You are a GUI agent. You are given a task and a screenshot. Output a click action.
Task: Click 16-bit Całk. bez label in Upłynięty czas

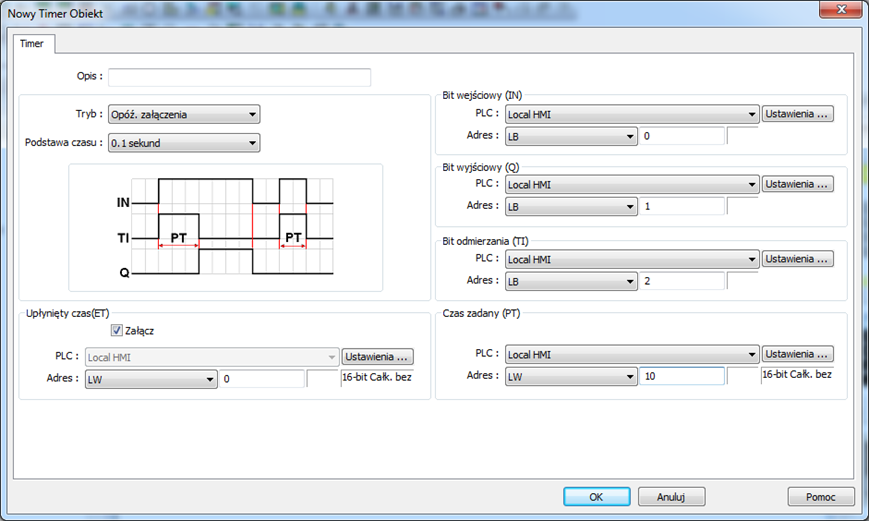click(377, 377)
